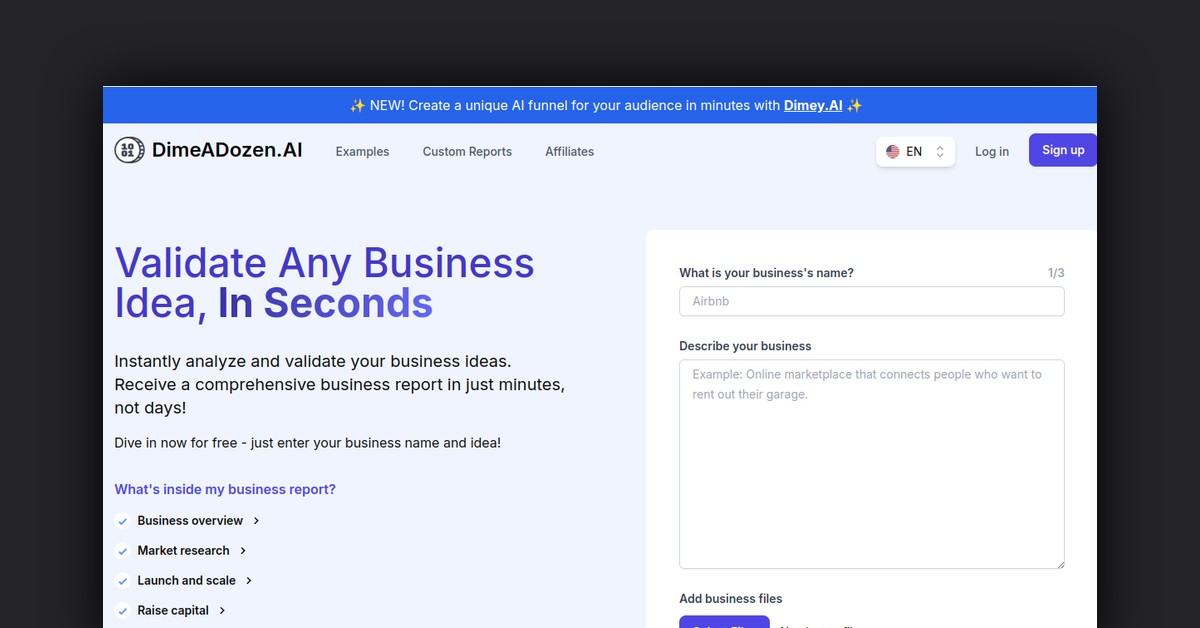Image resolution: width=1200 pixels, height=628 pixels.
Task: Expand the Launch and scale chevron
Action: [x=249, y=581]
